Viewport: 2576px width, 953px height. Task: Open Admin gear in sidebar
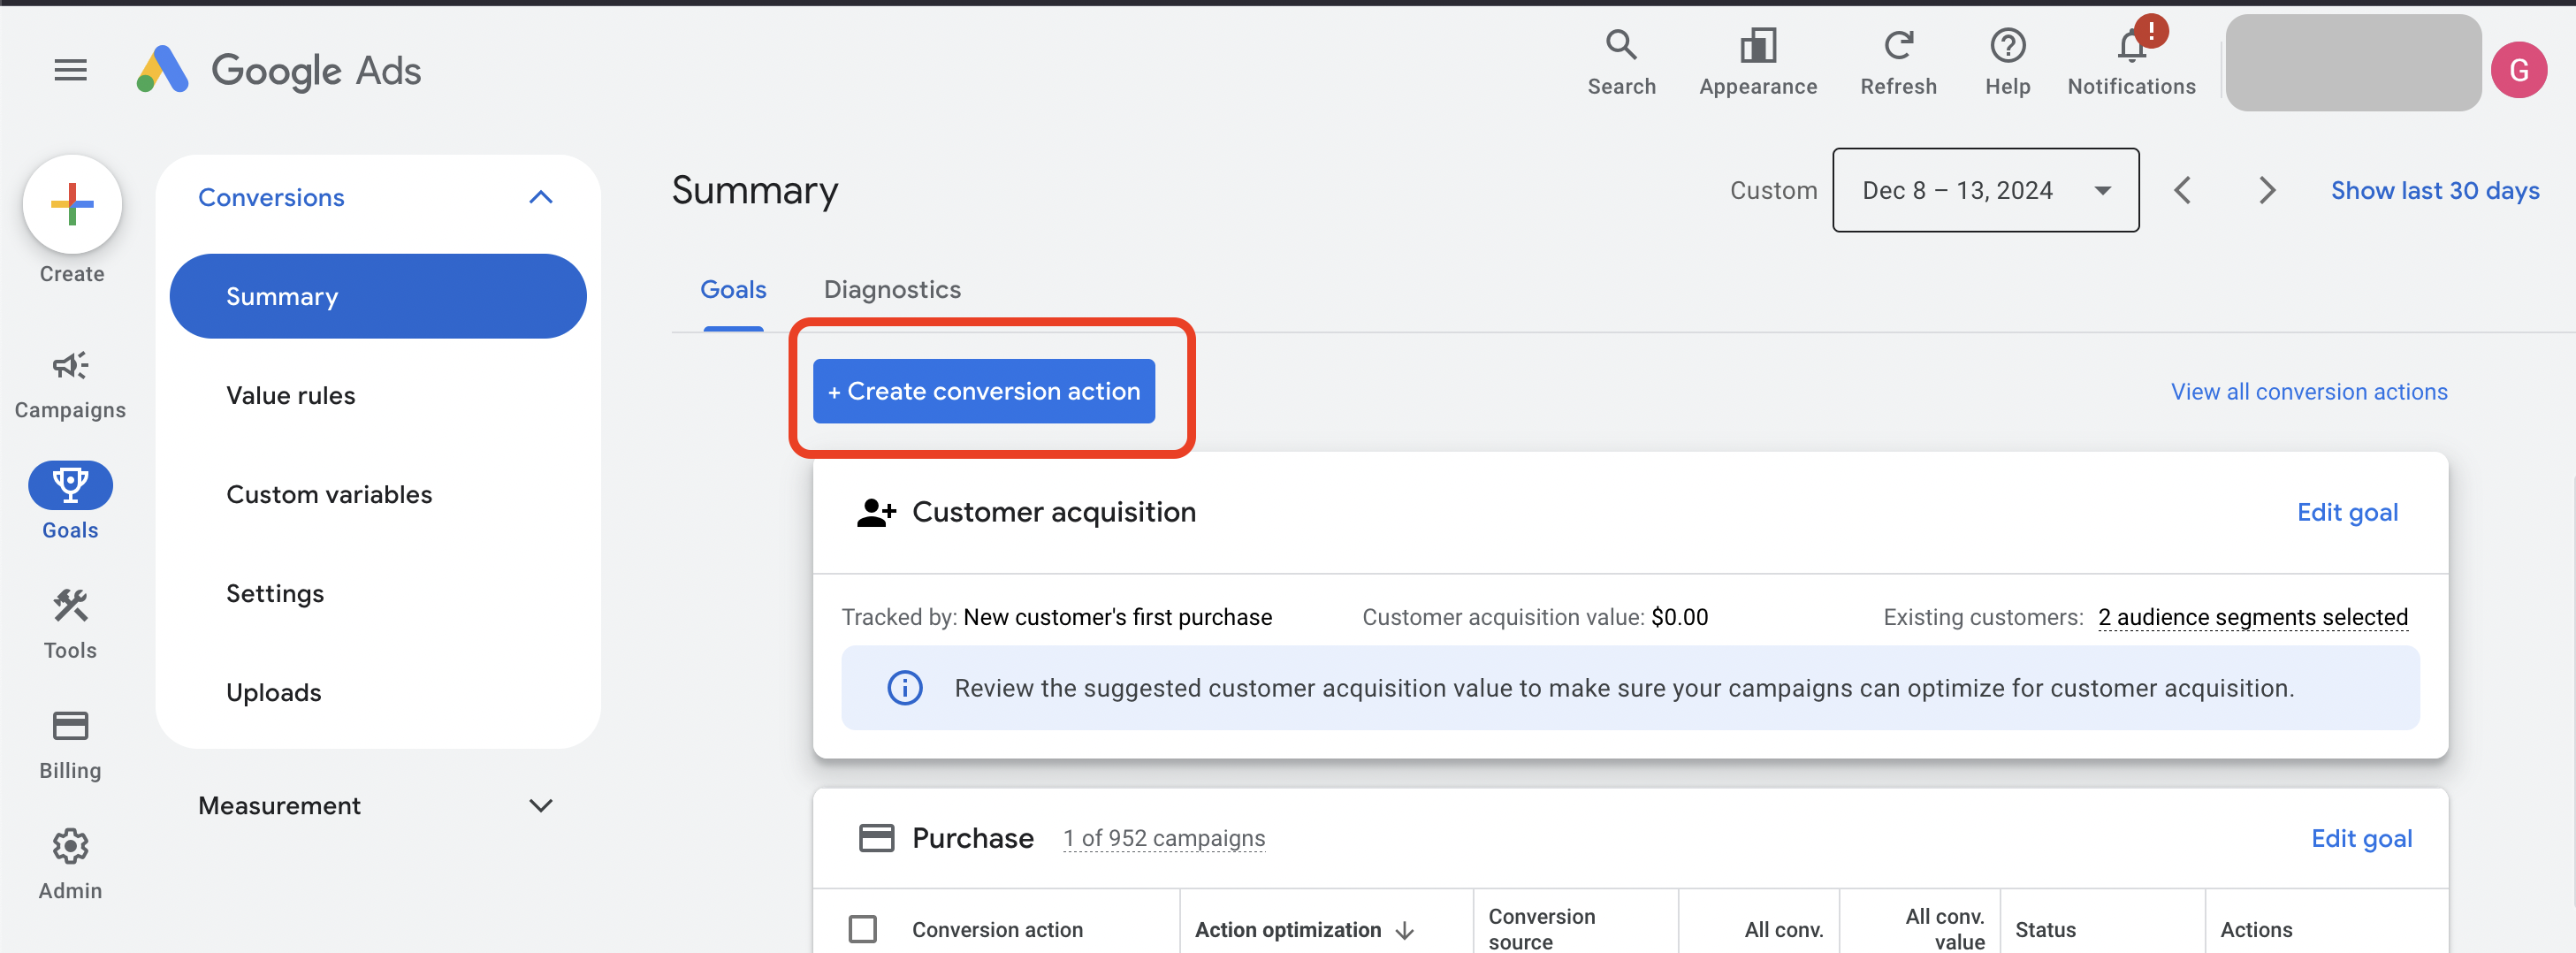point(70,864)
